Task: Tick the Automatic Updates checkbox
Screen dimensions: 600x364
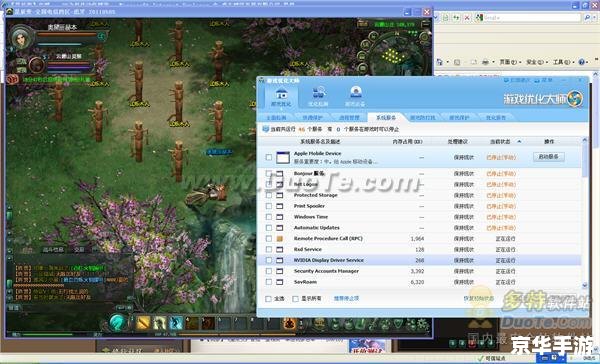Action: (x=269, y=228)
